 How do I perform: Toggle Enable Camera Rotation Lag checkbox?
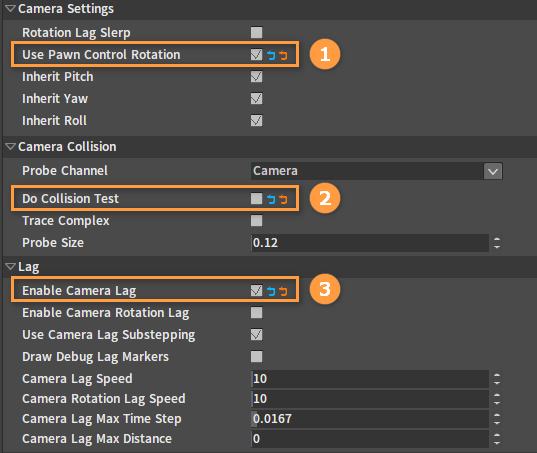point(257,313)
